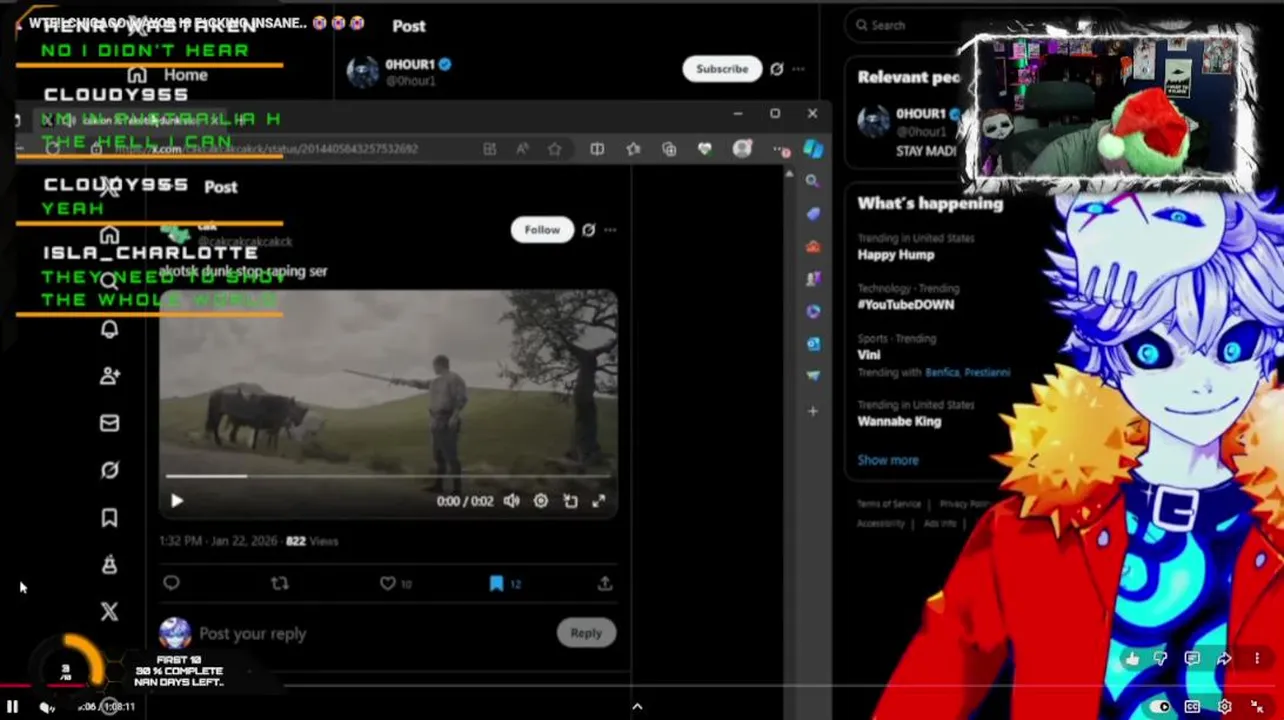
Task: Open X Notifications bell in sidebar
Action: point(110,329)
